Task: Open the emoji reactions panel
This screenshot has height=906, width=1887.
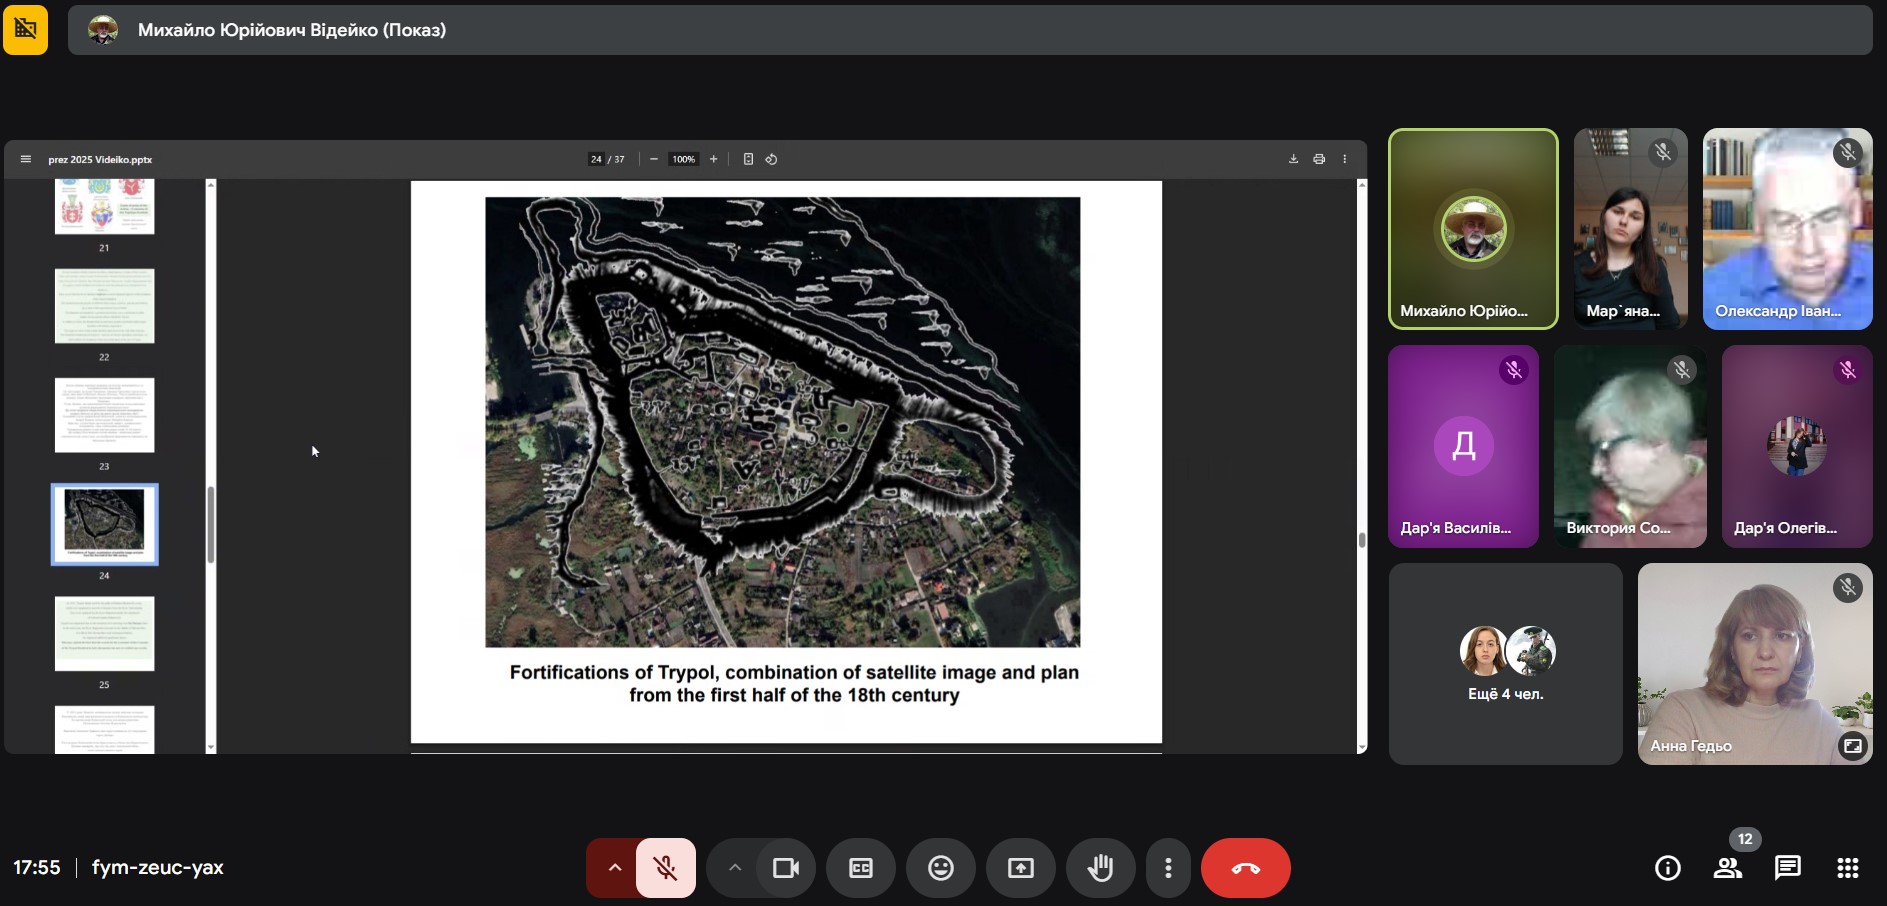Action: [940, 868]
